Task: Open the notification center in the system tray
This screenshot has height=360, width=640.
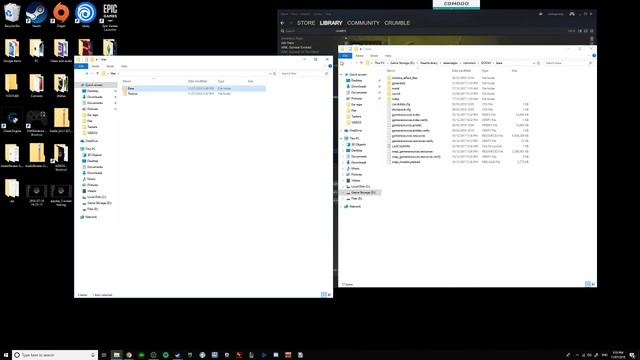Action: point(632,355)
